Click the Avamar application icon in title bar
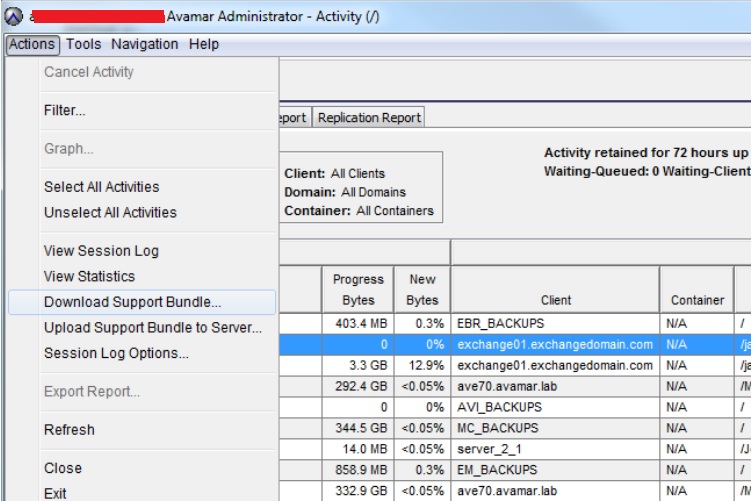 pos(14,16)
